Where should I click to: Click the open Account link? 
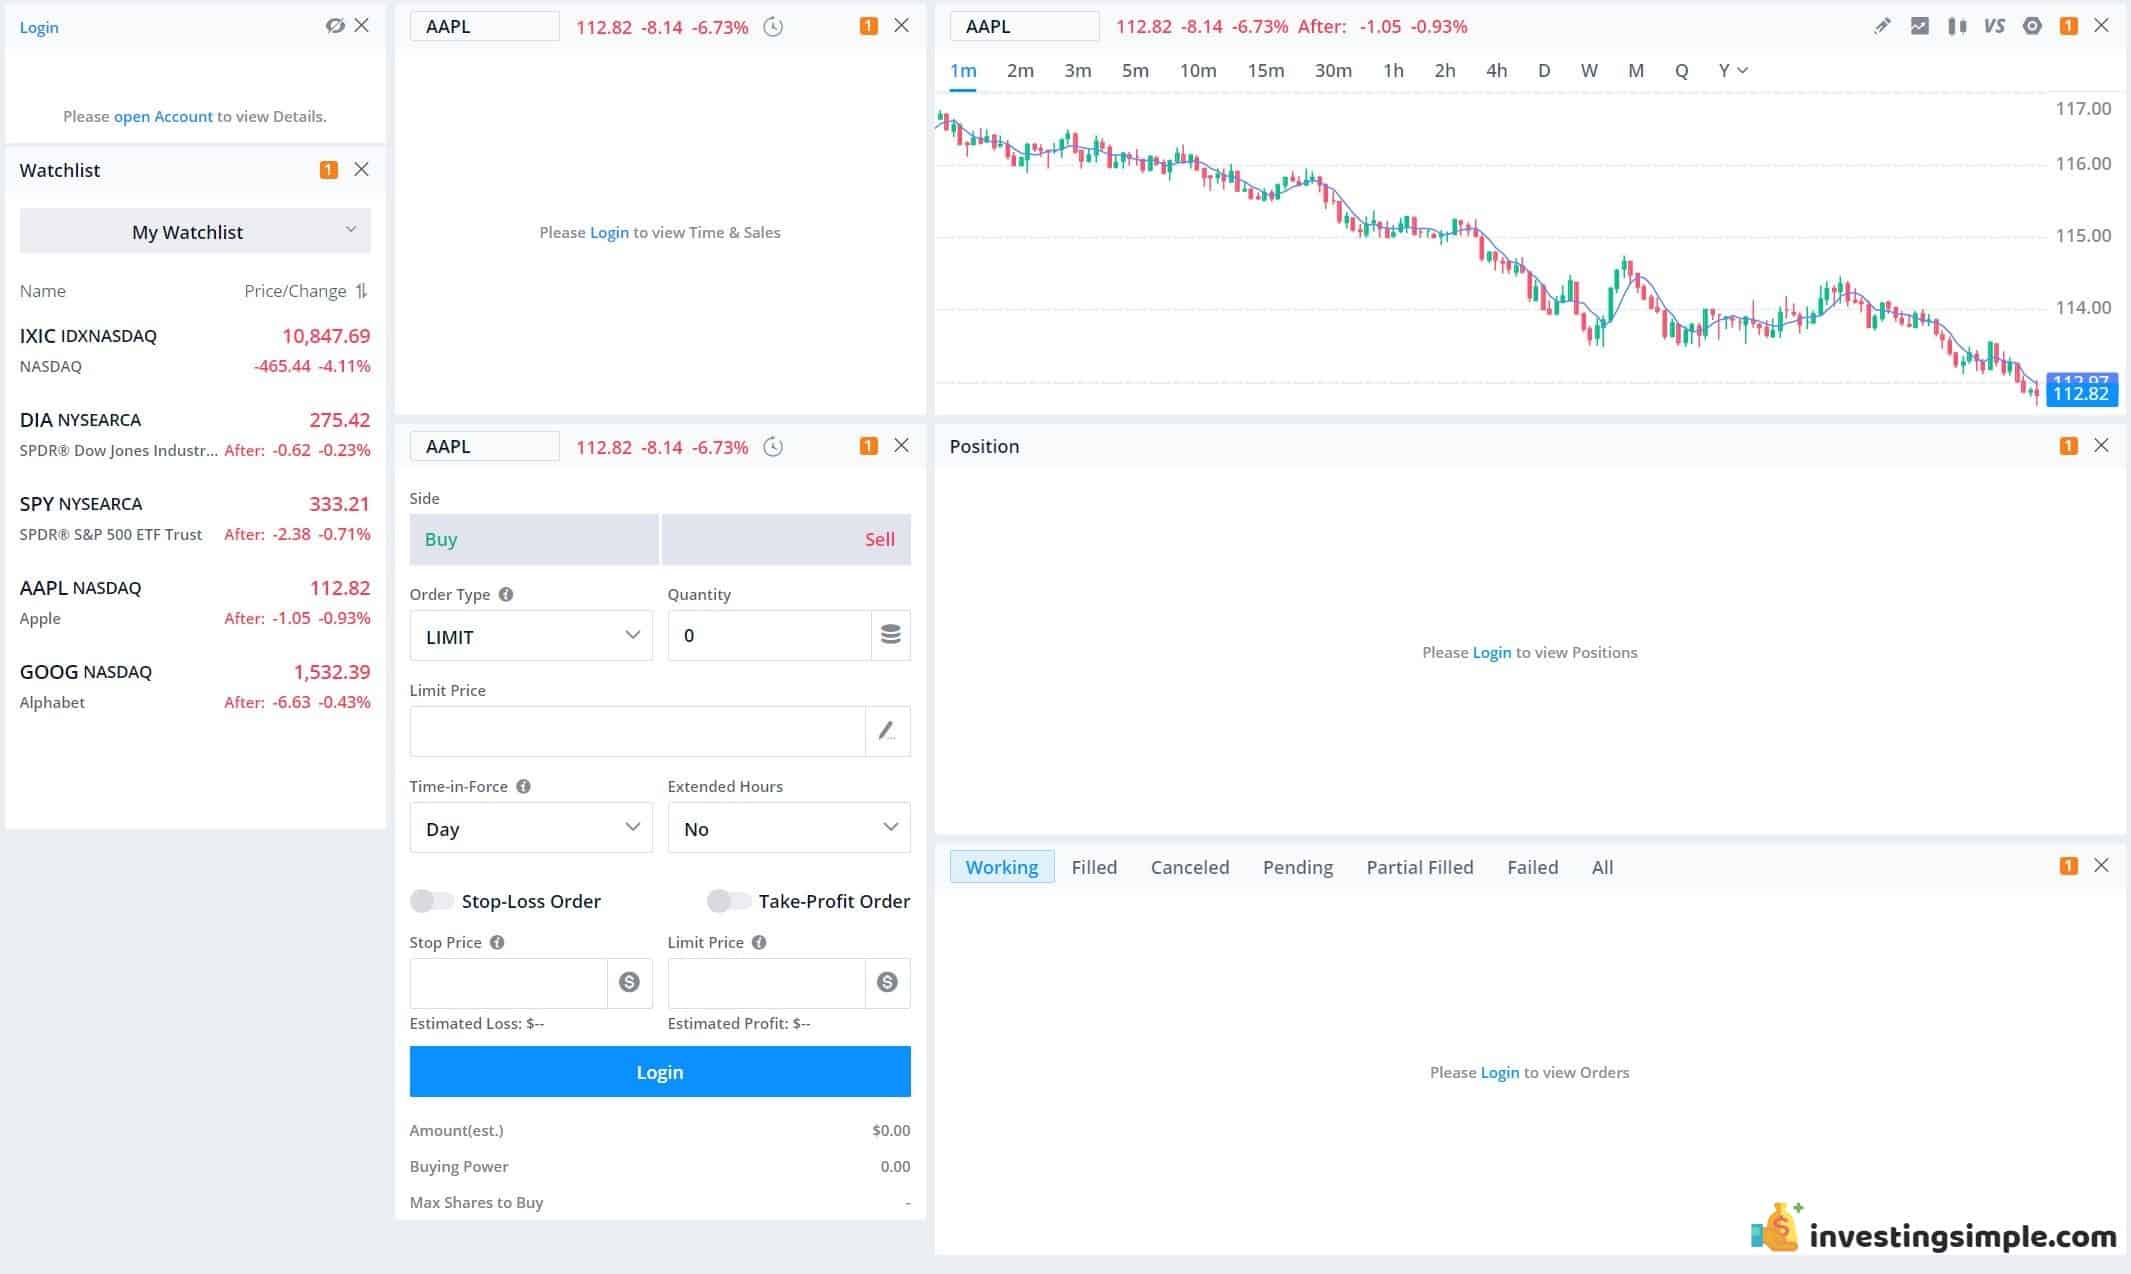(x=163, y=116)
